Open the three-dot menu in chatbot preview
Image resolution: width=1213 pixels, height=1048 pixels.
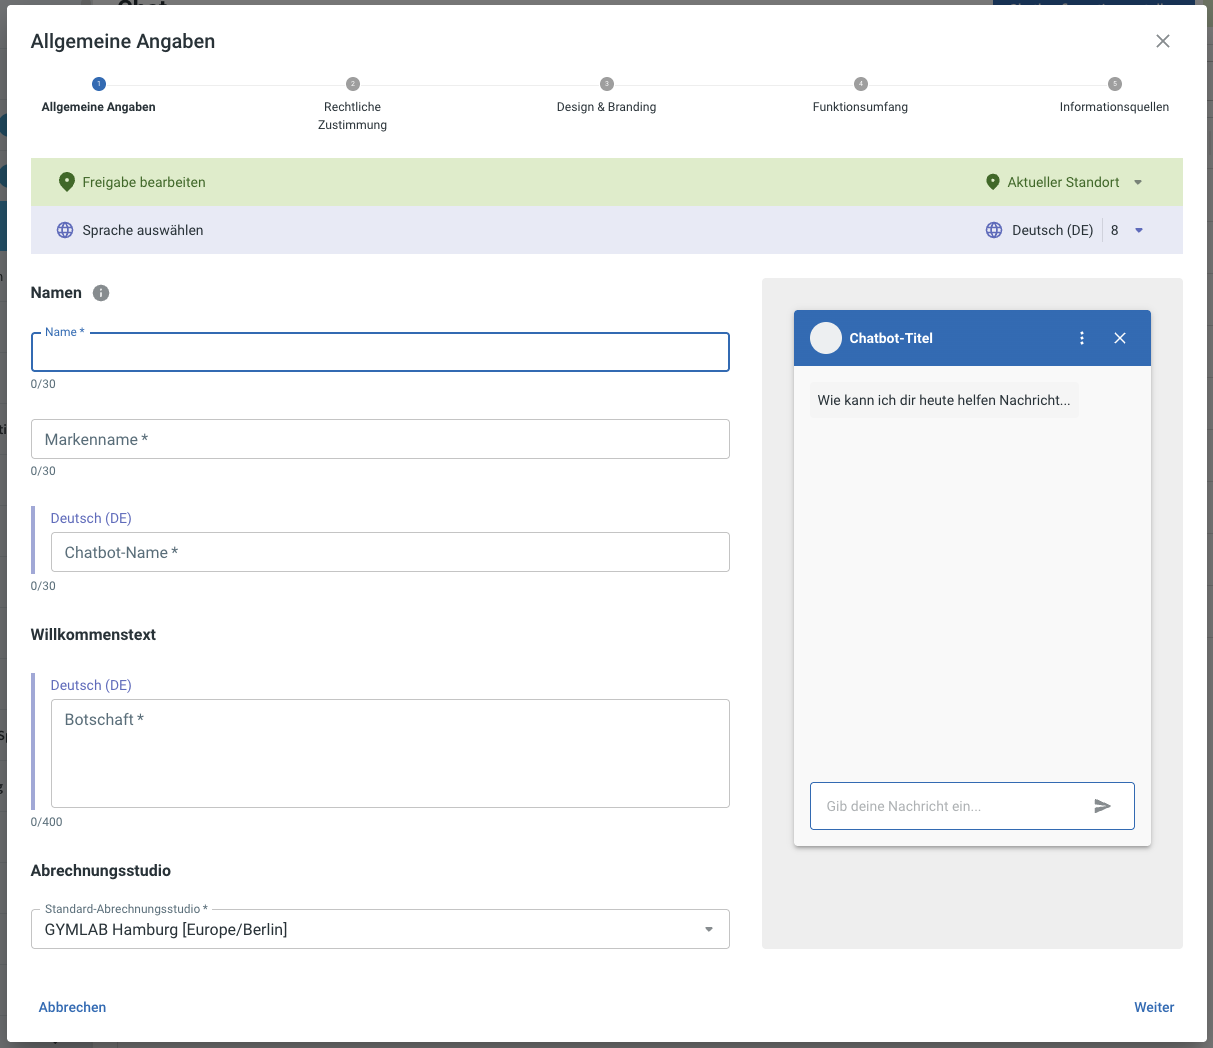click(x=1082, y=338)
